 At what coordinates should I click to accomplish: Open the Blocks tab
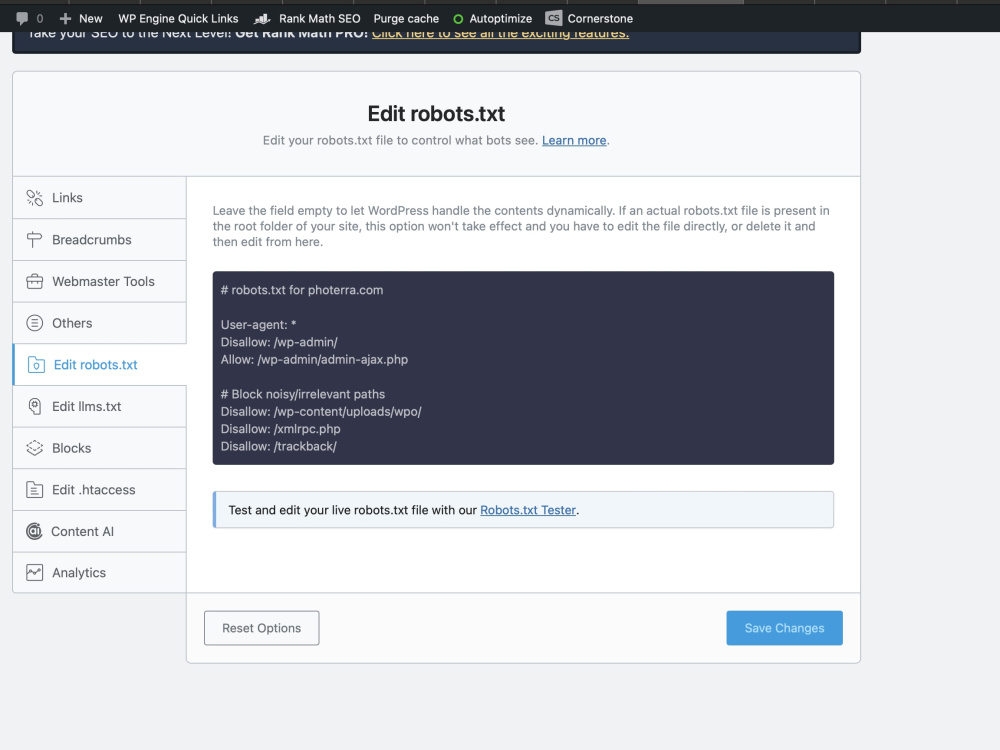coord(99,448)
